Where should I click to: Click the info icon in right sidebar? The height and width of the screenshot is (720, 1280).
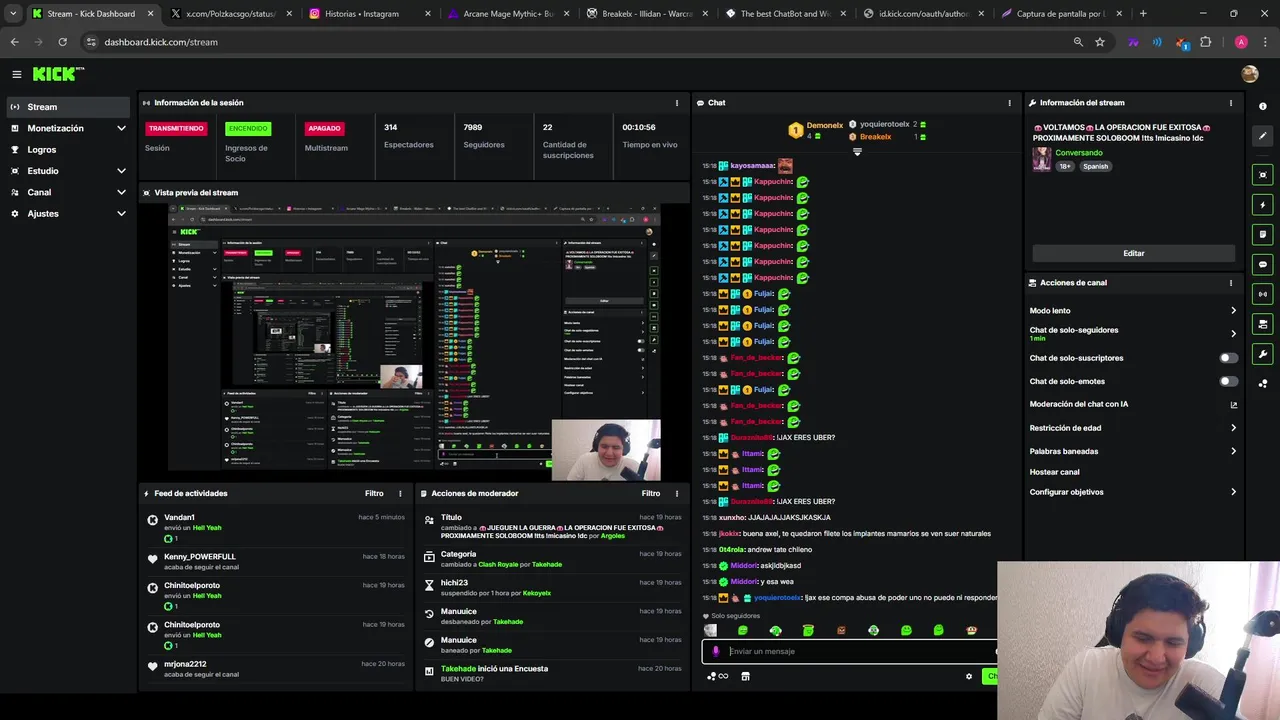coord(1263,106)
